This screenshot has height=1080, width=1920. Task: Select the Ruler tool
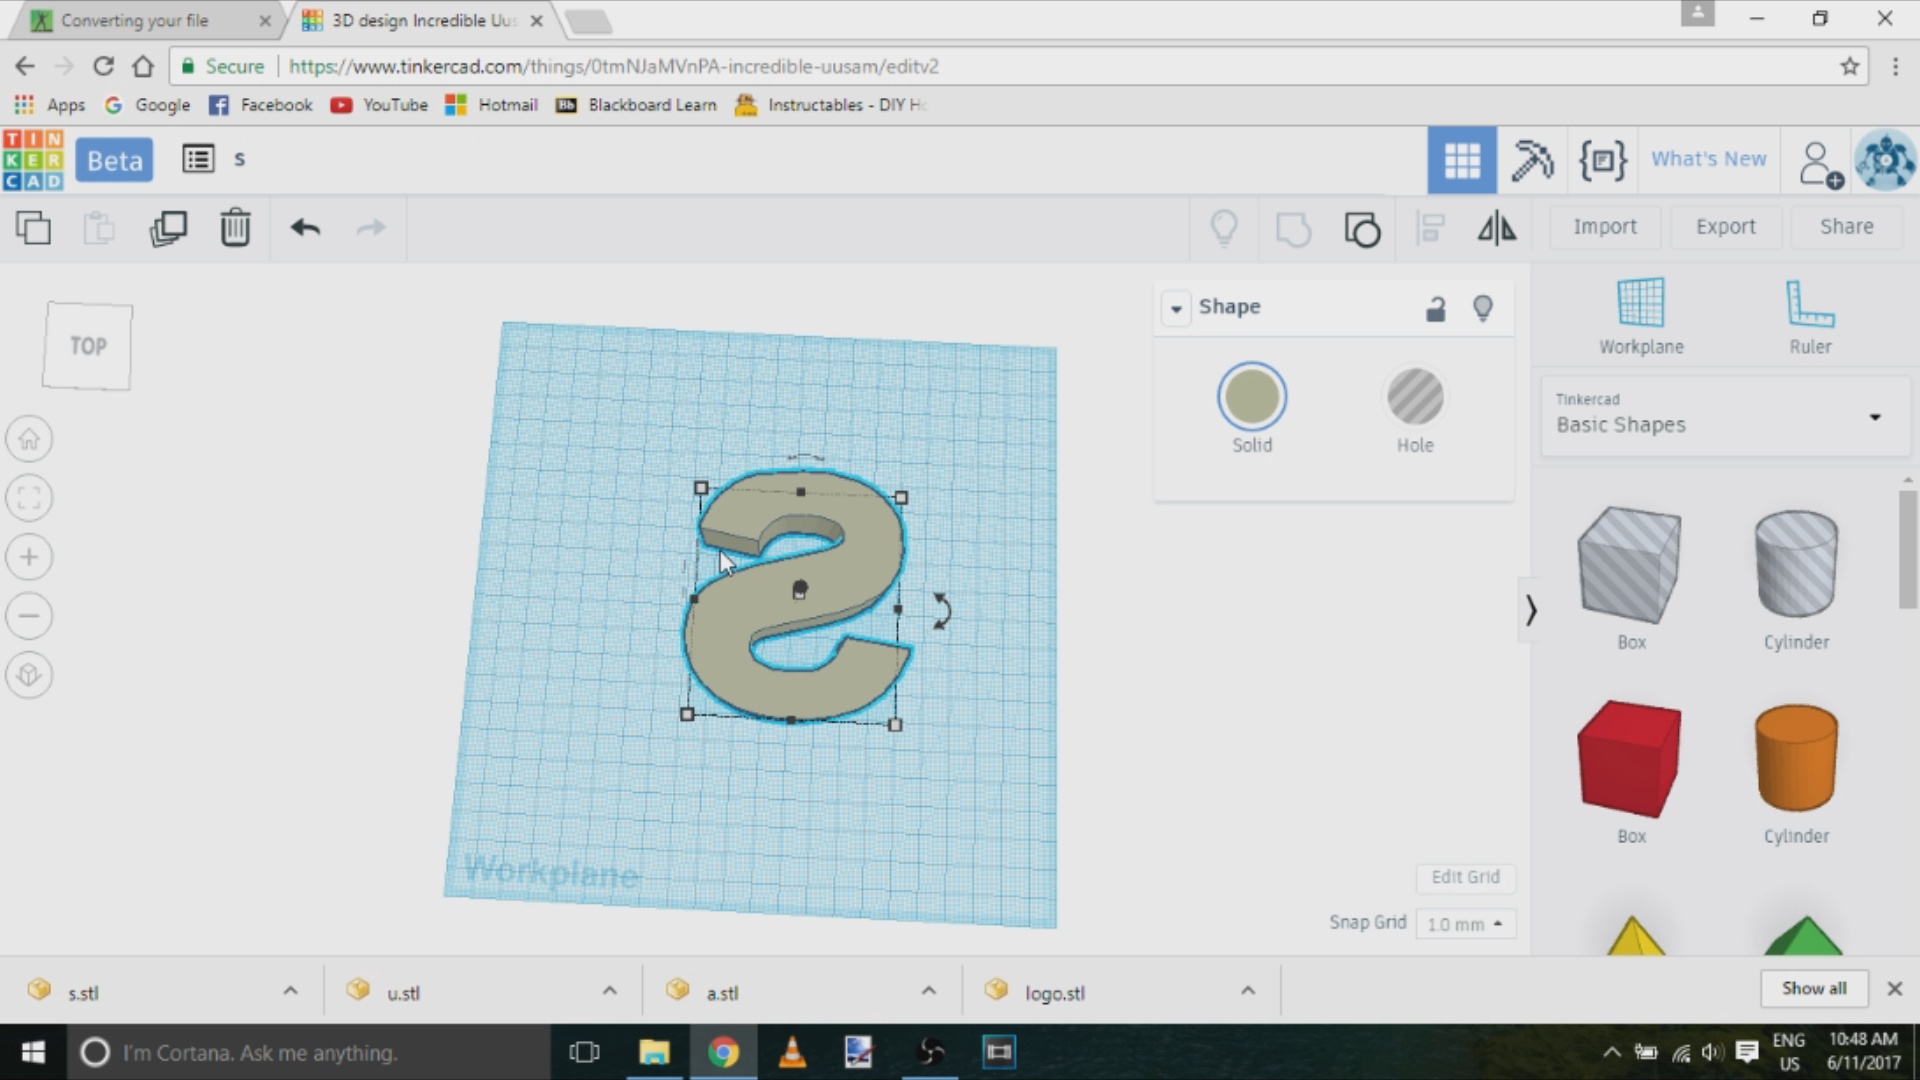pyautogui.click(x=1809, y=303)
